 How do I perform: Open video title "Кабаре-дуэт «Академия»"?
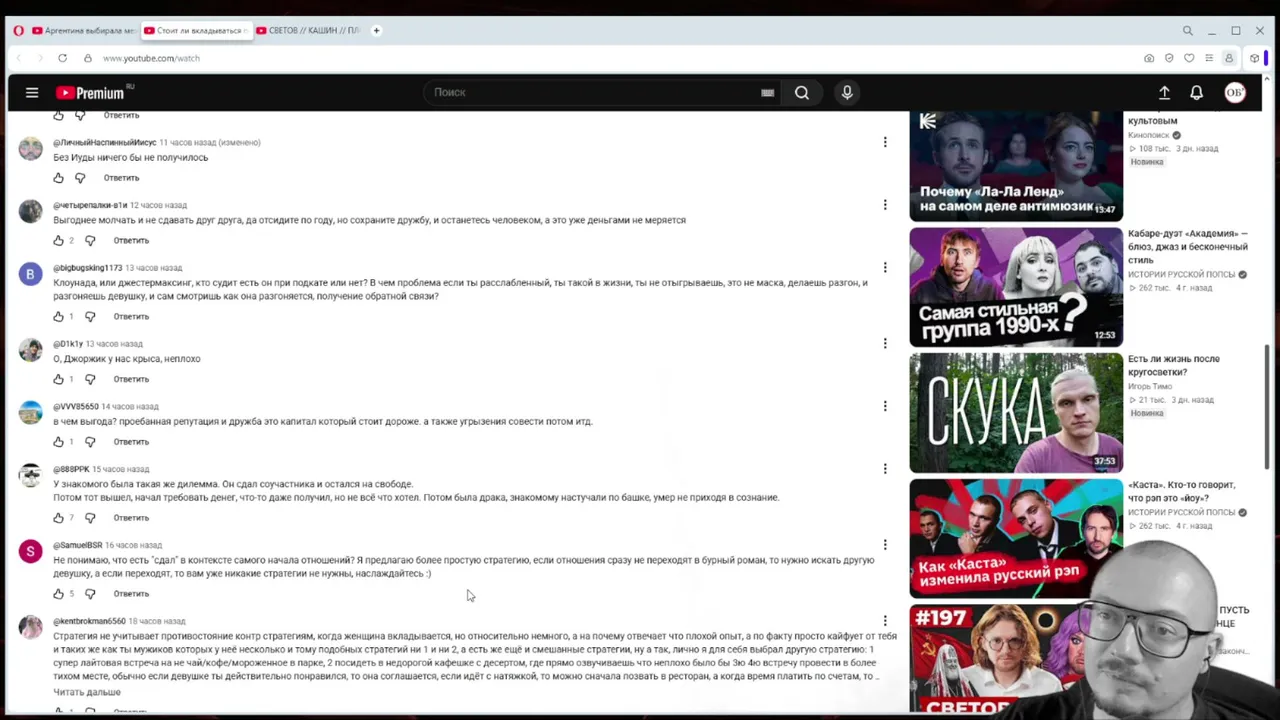1188,247
